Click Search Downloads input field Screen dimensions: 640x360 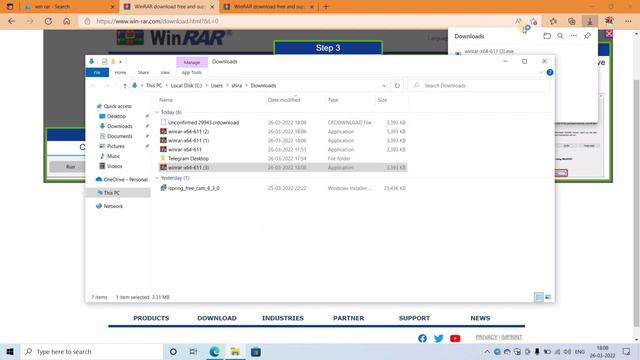[x=480, y=86]
